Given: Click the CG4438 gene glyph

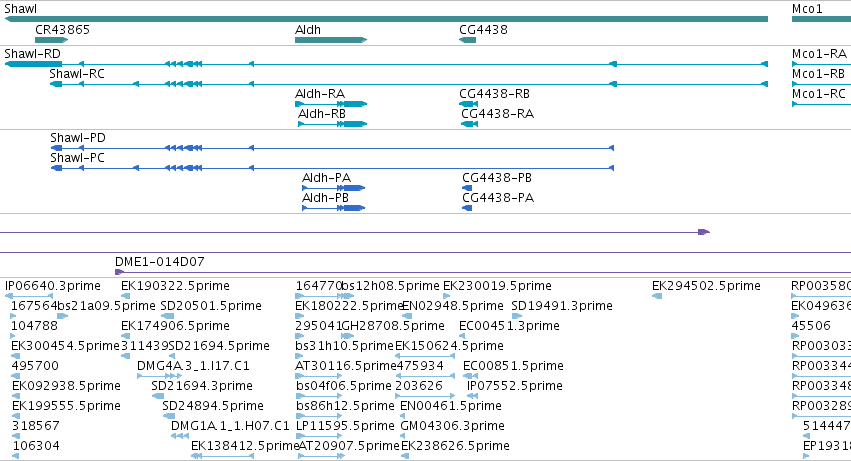Looking at the screenshot, I should click(x=467, y=40).
